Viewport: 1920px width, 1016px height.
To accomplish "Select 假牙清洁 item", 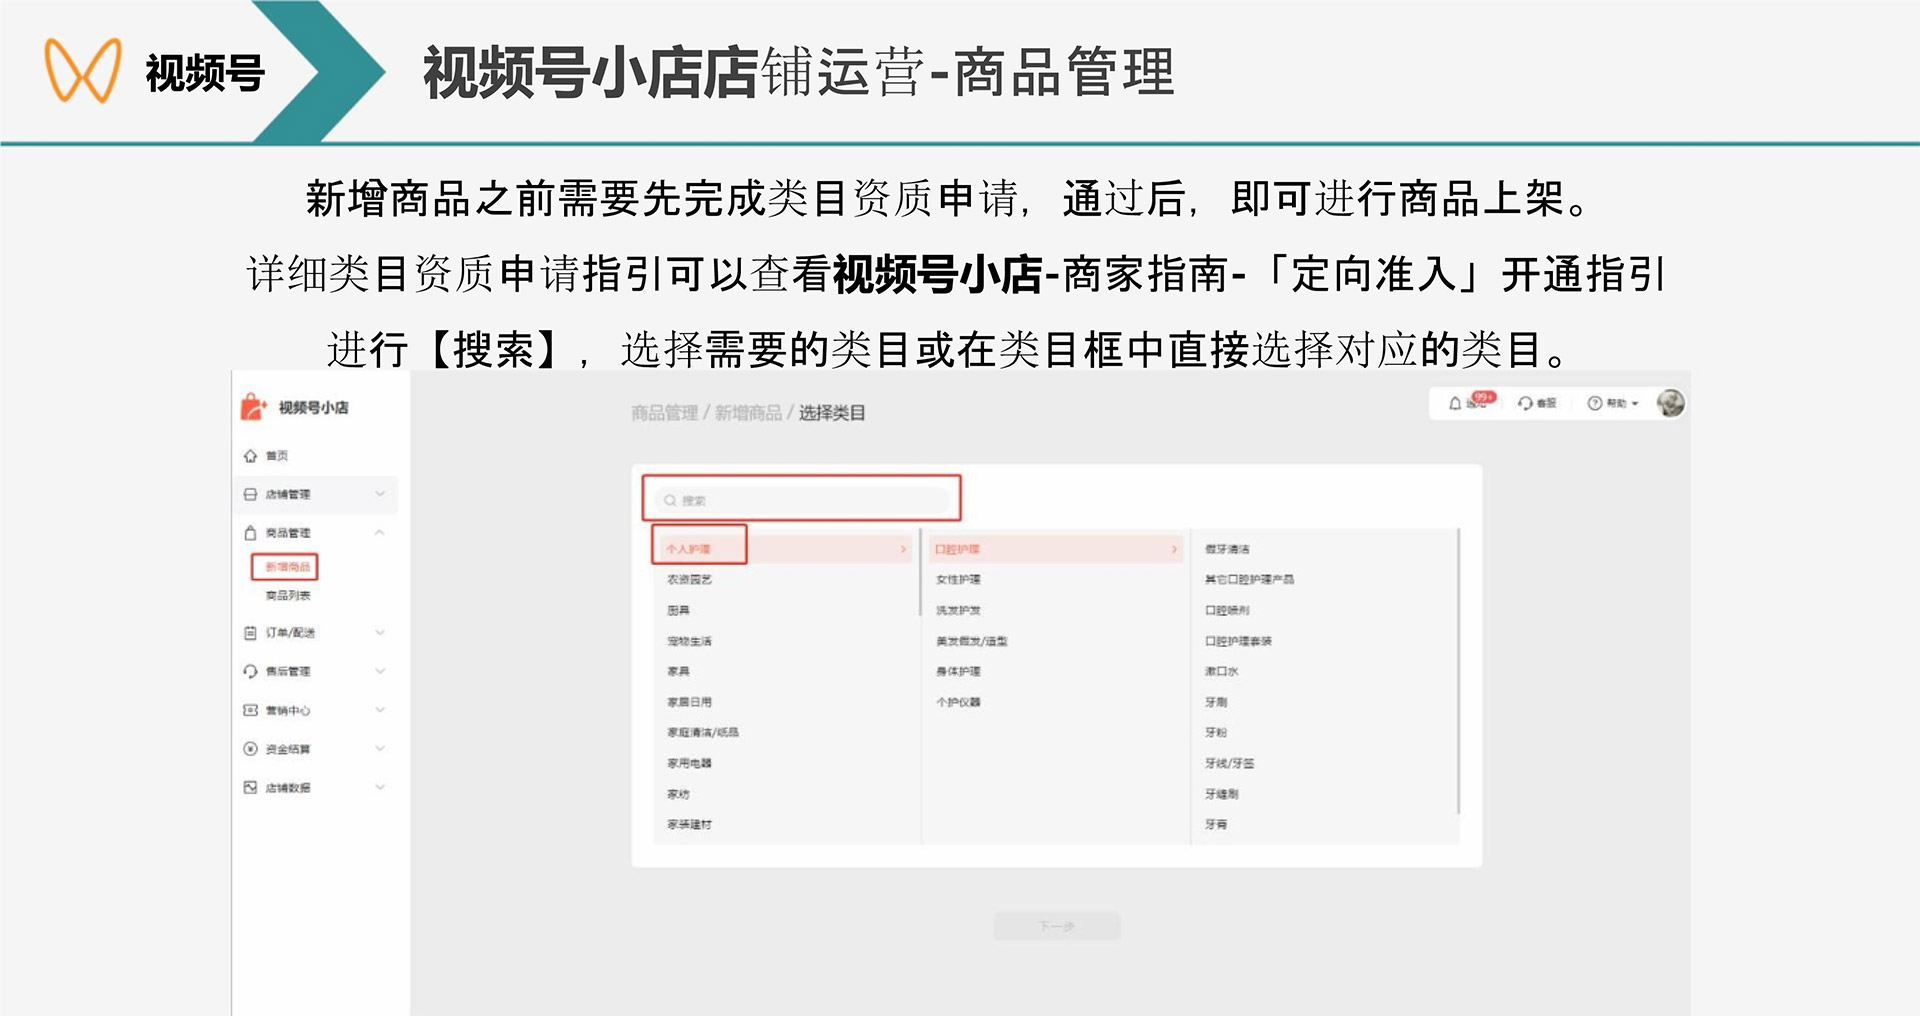I will (x=1227, y=549).
